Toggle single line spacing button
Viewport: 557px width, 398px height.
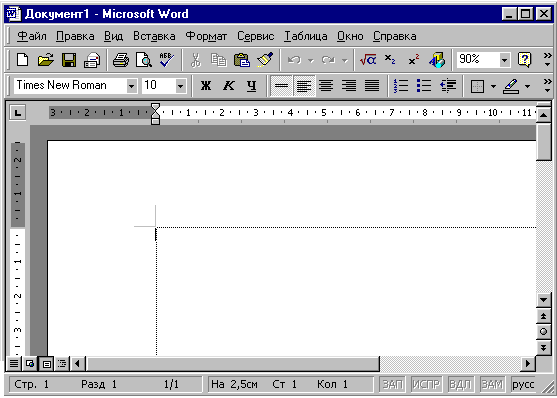click(x=281, y=86)
